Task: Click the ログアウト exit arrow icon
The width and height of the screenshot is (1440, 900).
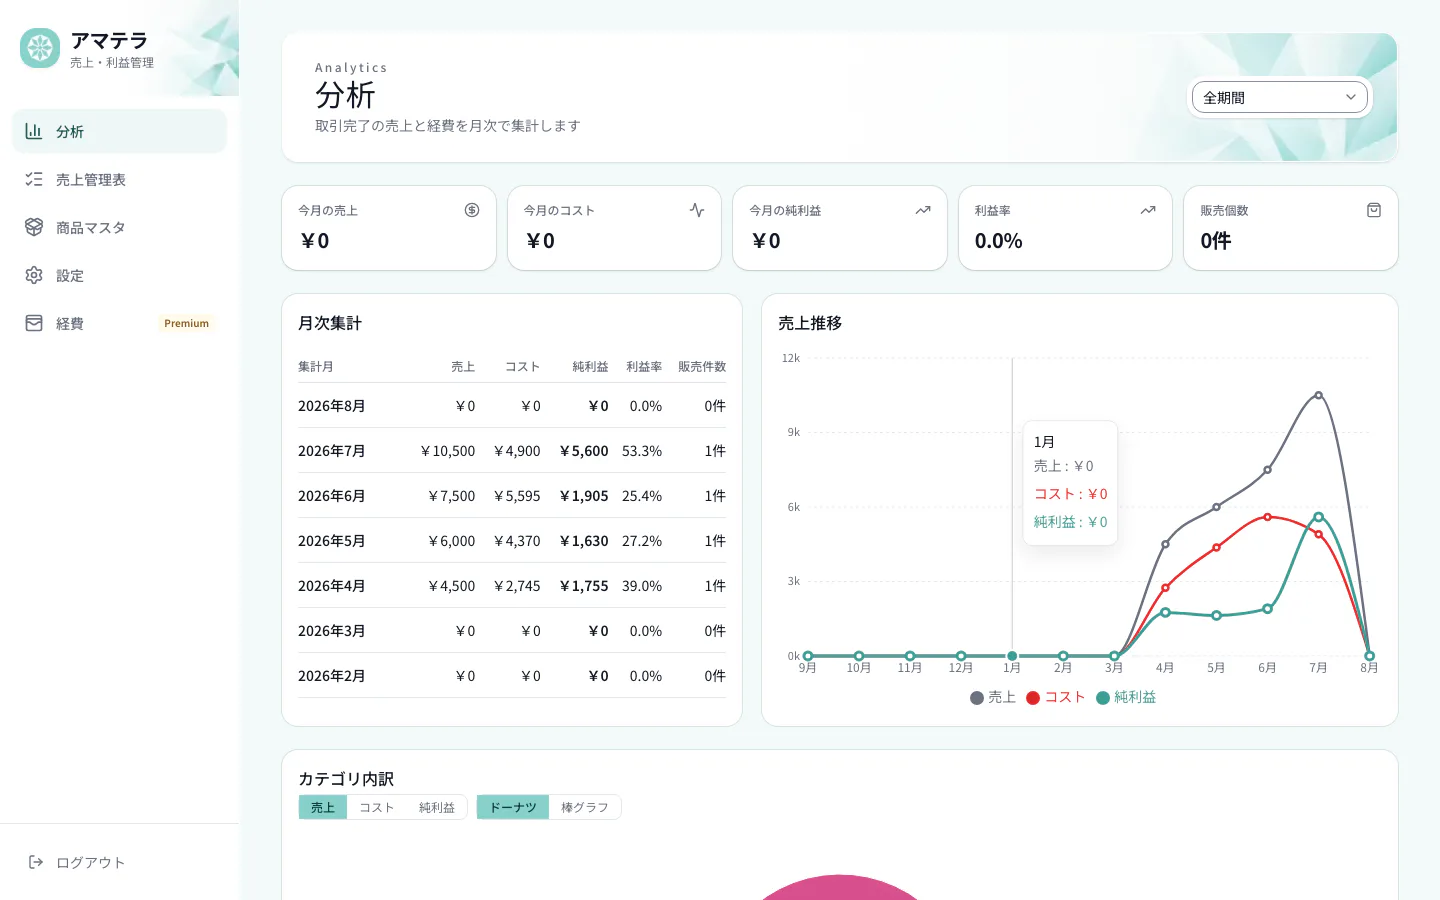Action: pyautogui.click(x=36, y=862)
